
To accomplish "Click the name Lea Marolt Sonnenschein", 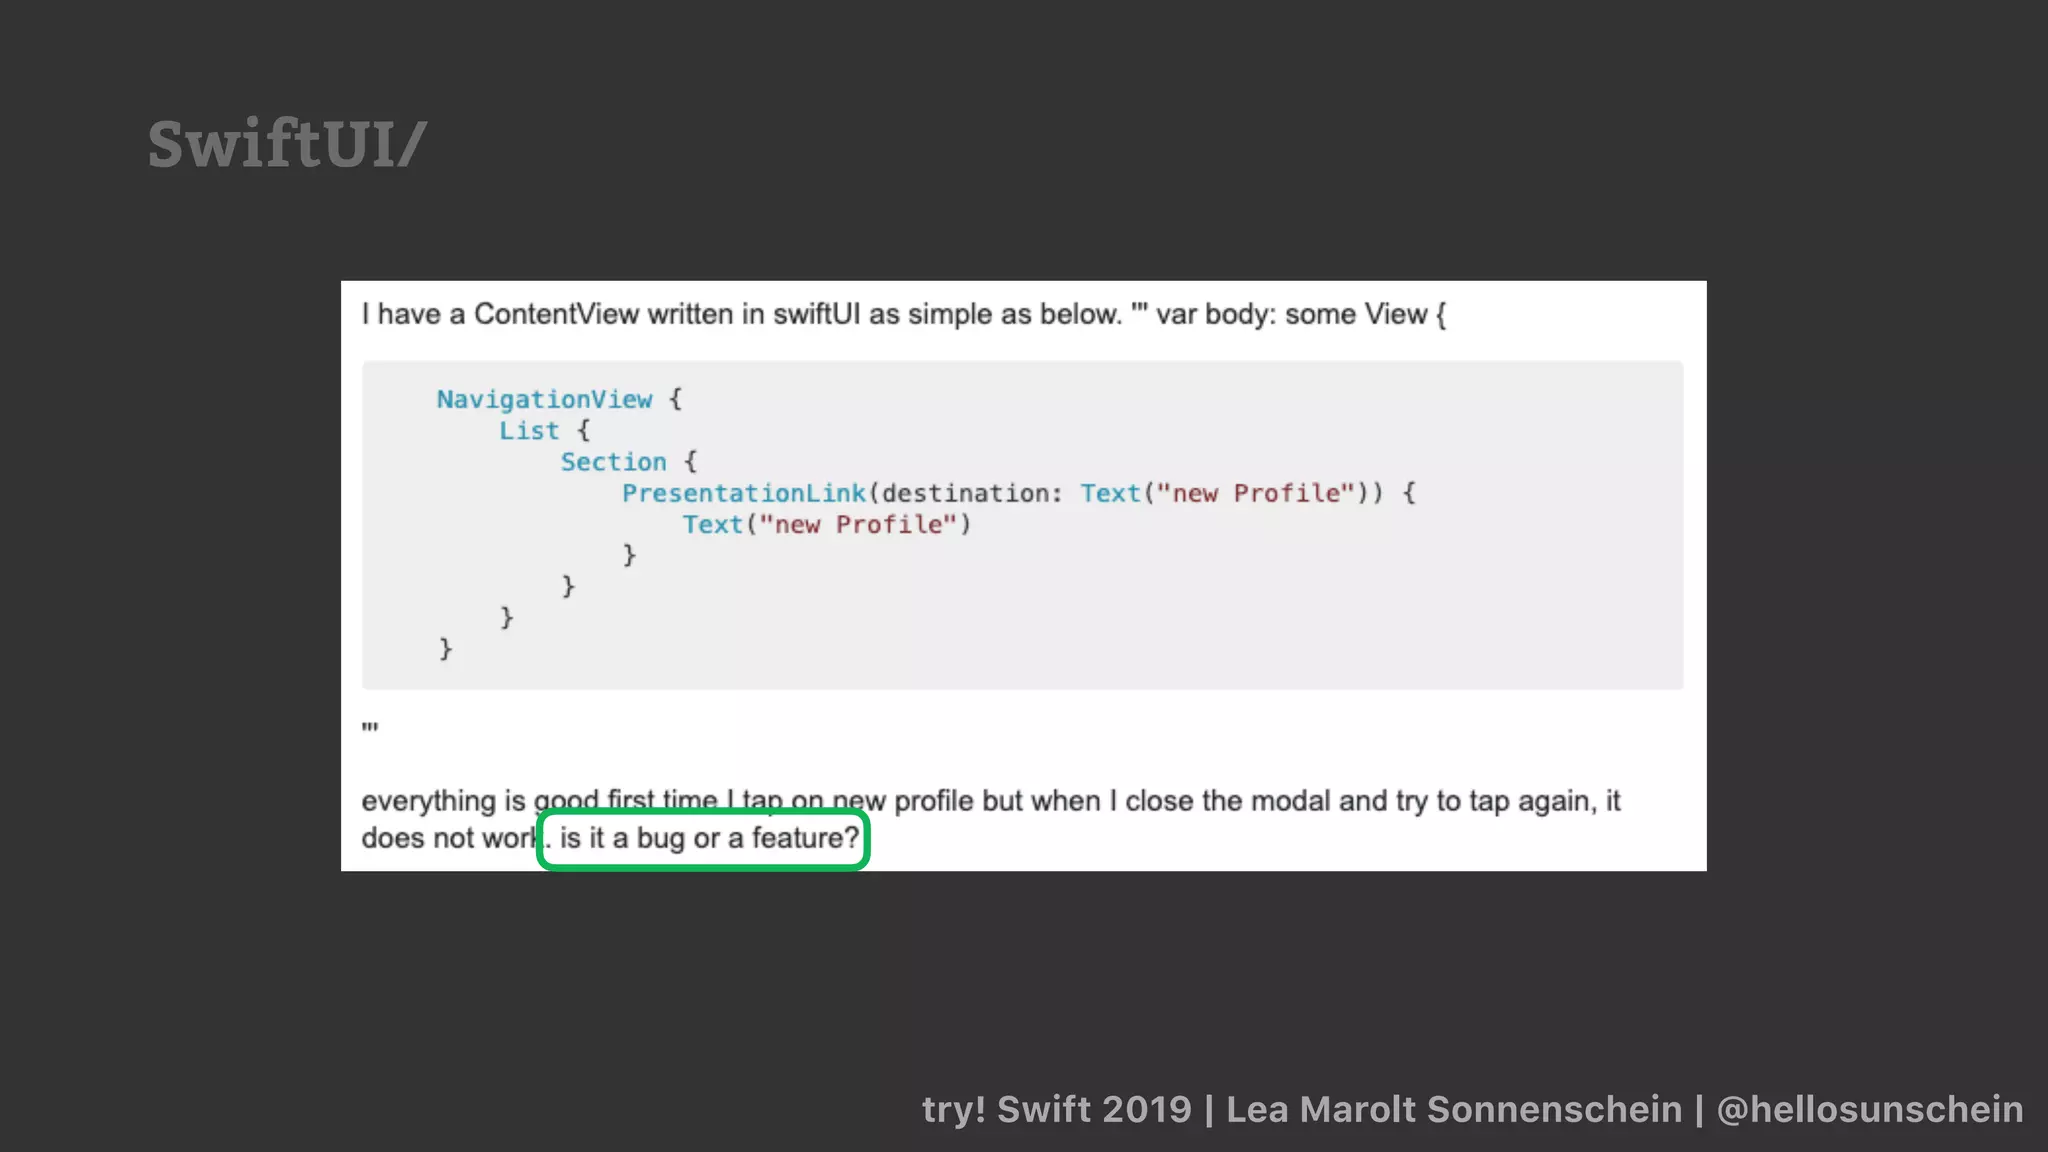I will (x=1454, y=1109).
